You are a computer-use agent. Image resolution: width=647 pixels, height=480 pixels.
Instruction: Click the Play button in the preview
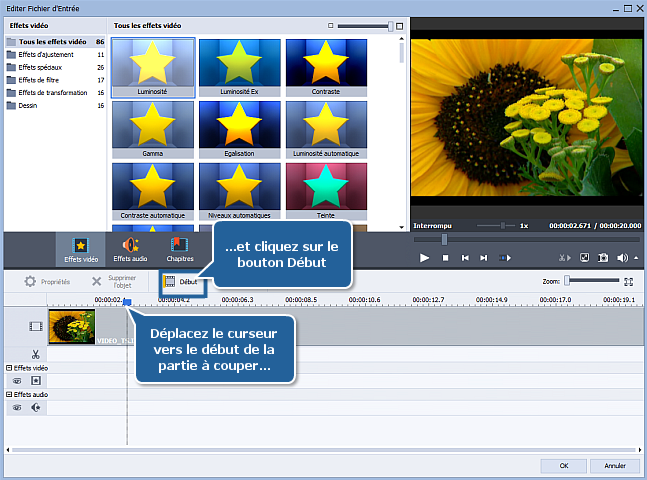(424, 258)
